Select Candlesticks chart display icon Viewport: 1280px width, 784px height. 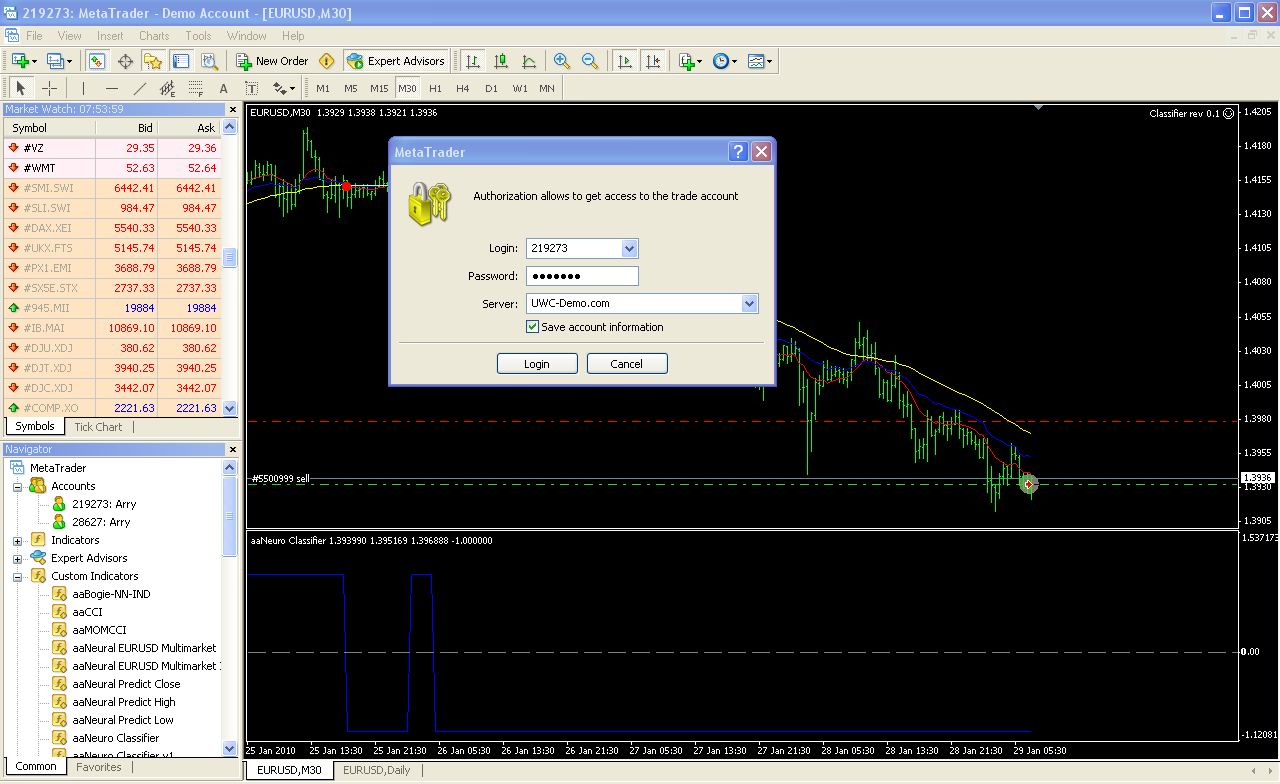click(500, 61)
